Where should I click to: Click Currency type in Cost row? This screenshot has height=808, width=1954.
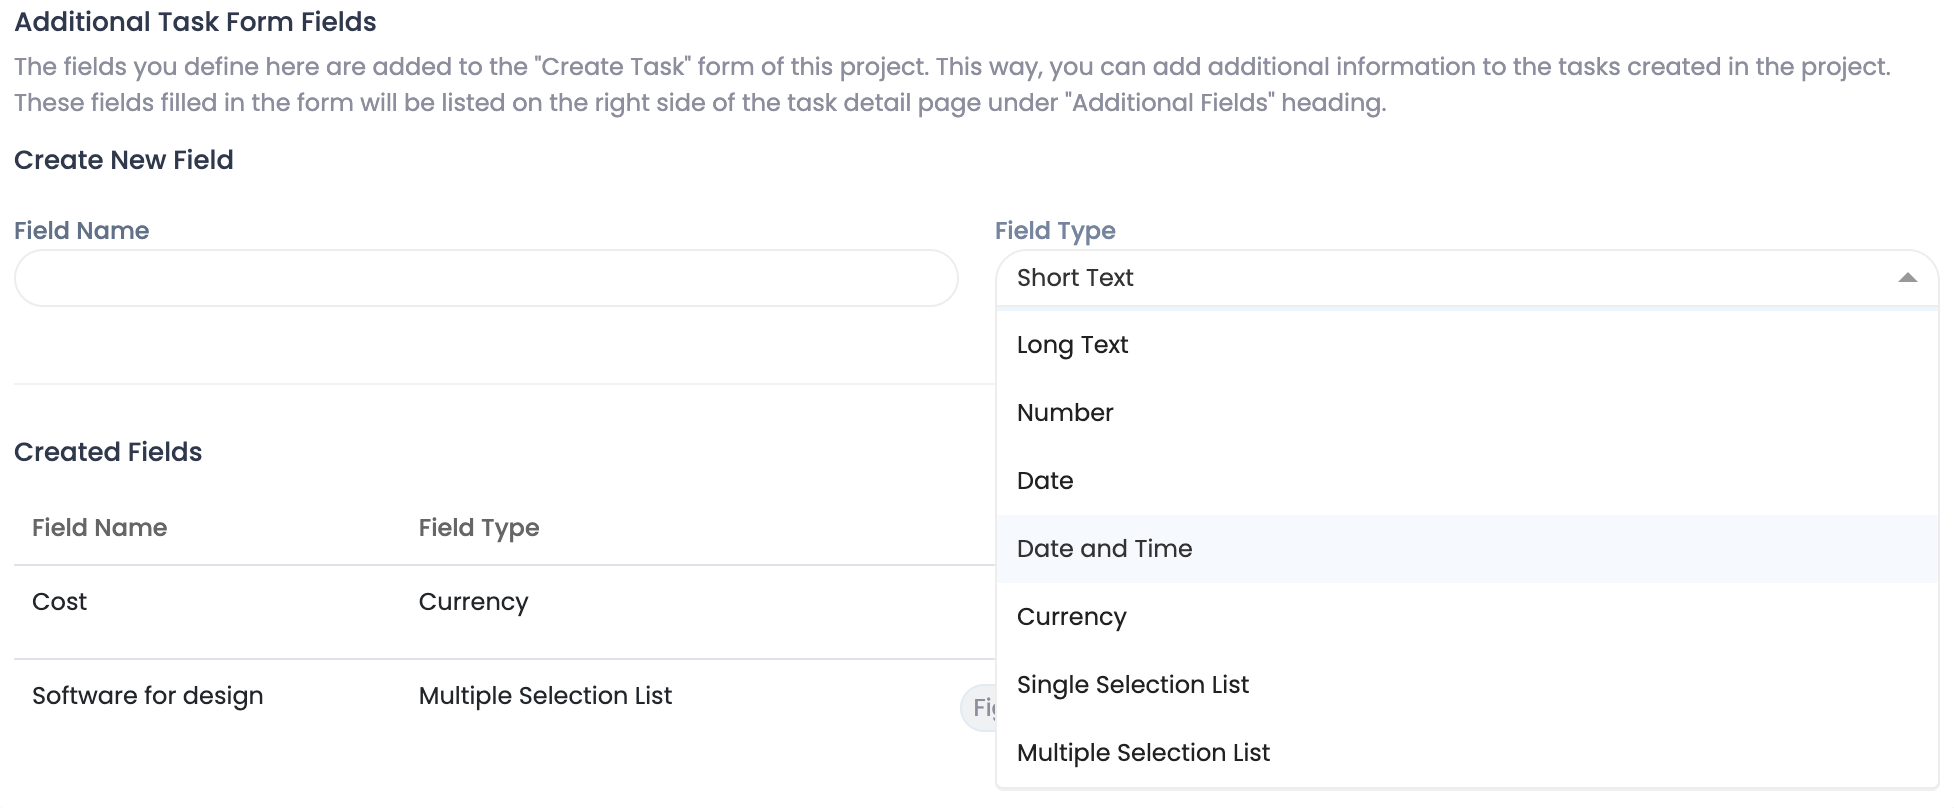[473, 602]
